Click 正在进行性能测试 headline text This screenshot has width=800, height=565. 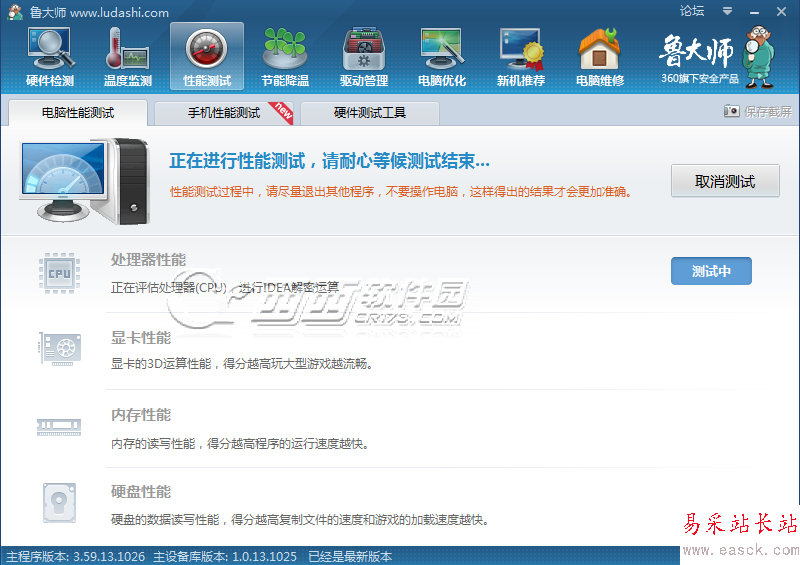330,161
